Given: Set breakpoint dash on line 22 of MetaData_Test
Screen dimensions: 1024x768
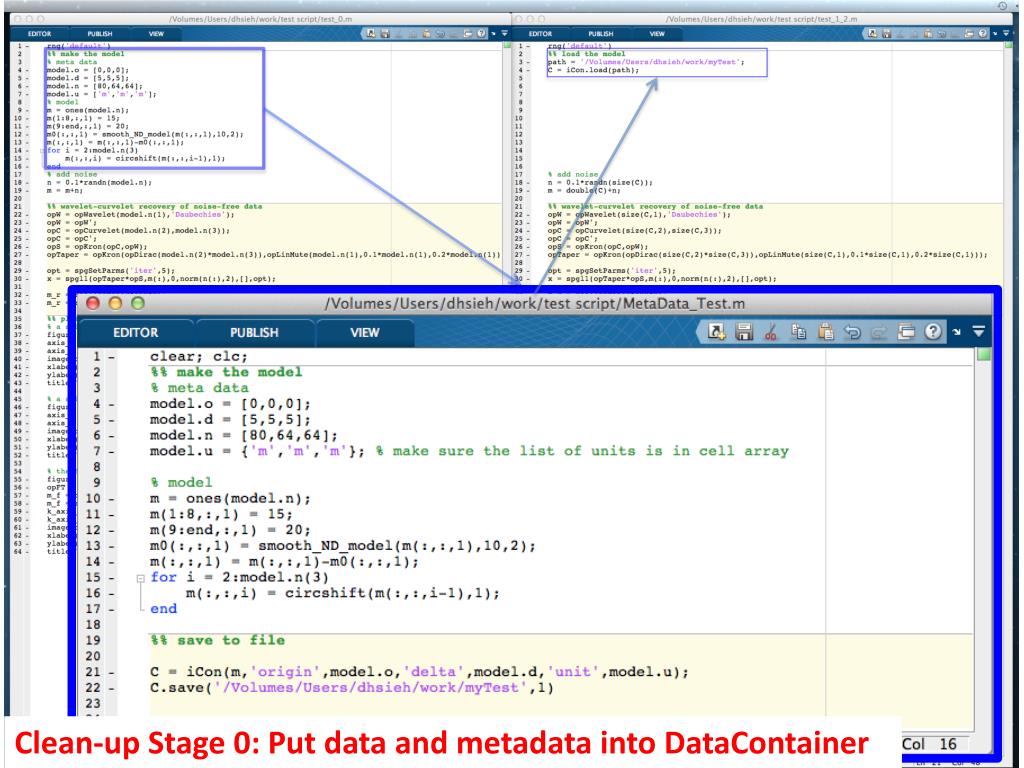Looking at the screenshot, I should tap(112, 688).
